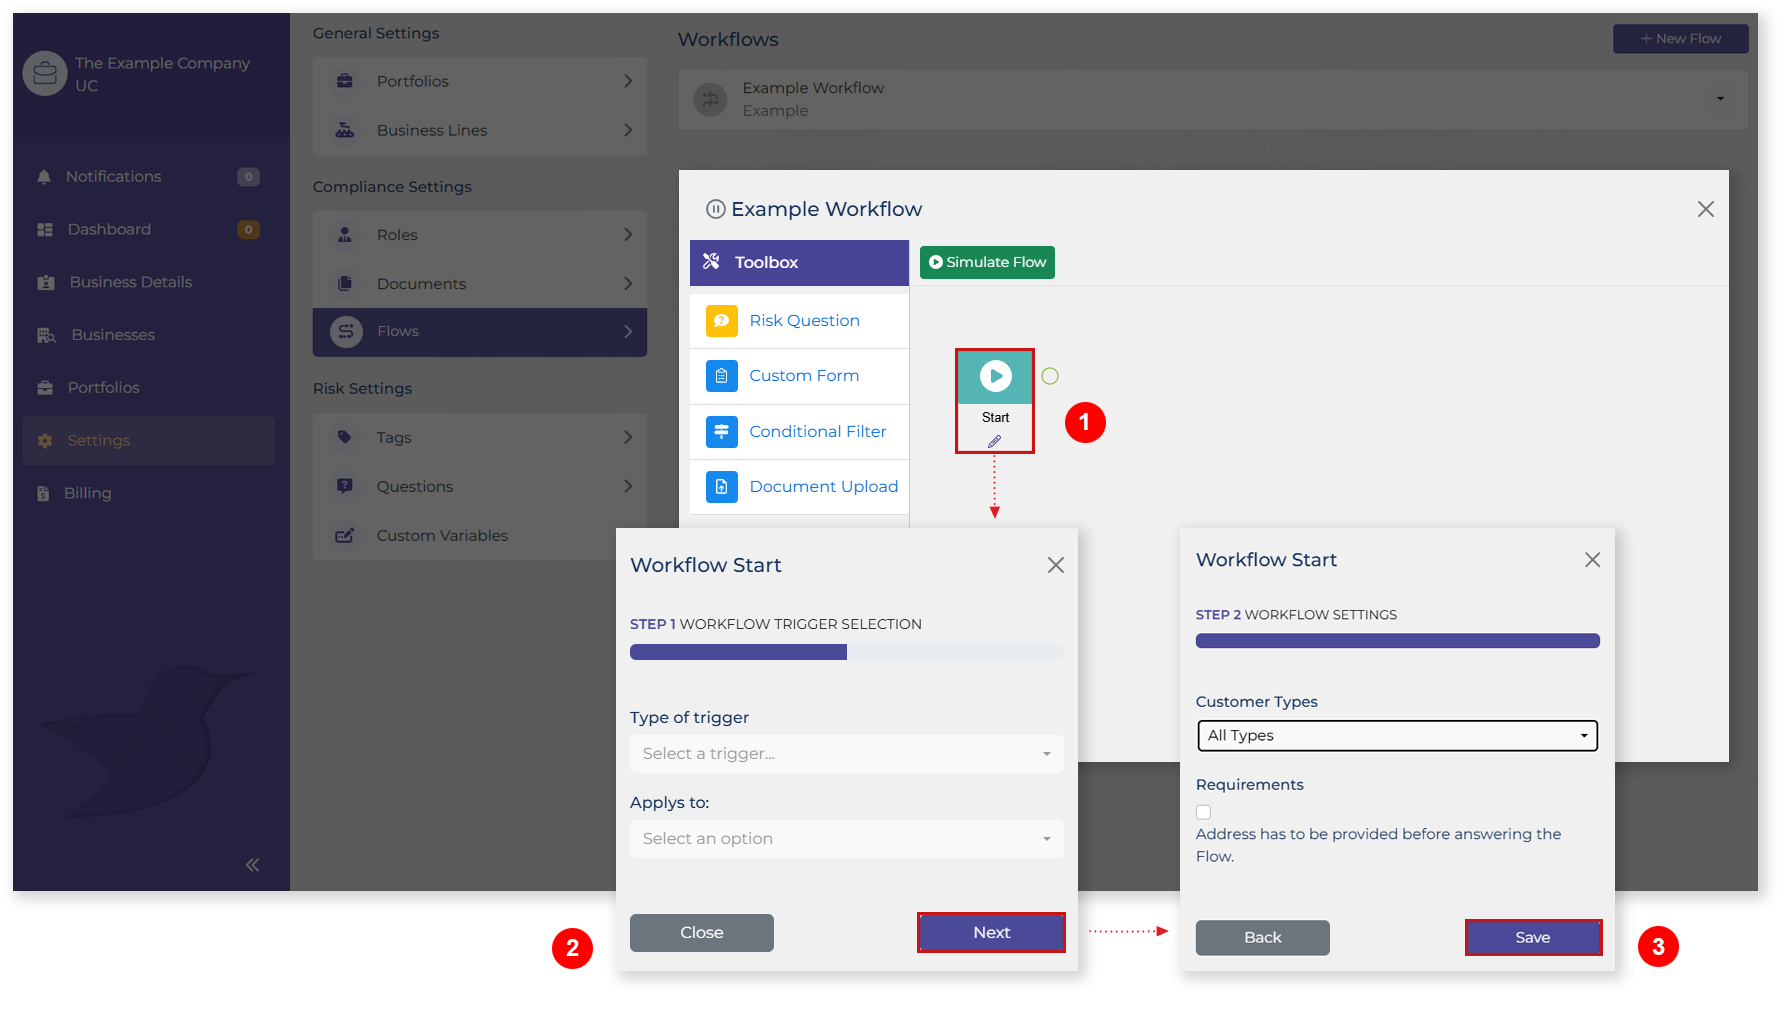Select the Risk Question toolbox item
This screenshot has width=1789, height=1016.
[x=804, y=320]
